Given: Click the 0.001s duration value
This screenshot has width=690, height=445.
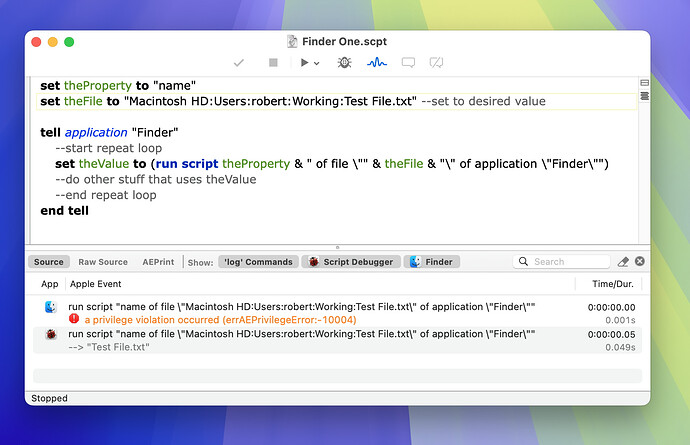Looking at the screenshot, I should [620, 320].
